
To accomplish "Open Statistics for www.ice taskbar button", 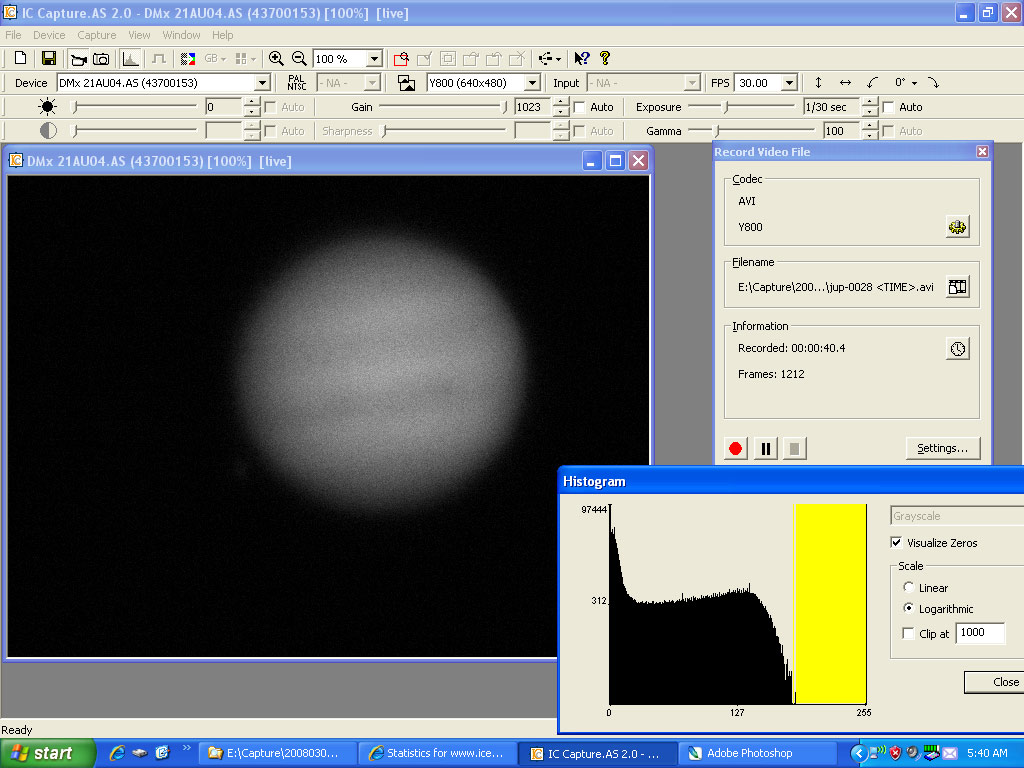I will [438, 753].
